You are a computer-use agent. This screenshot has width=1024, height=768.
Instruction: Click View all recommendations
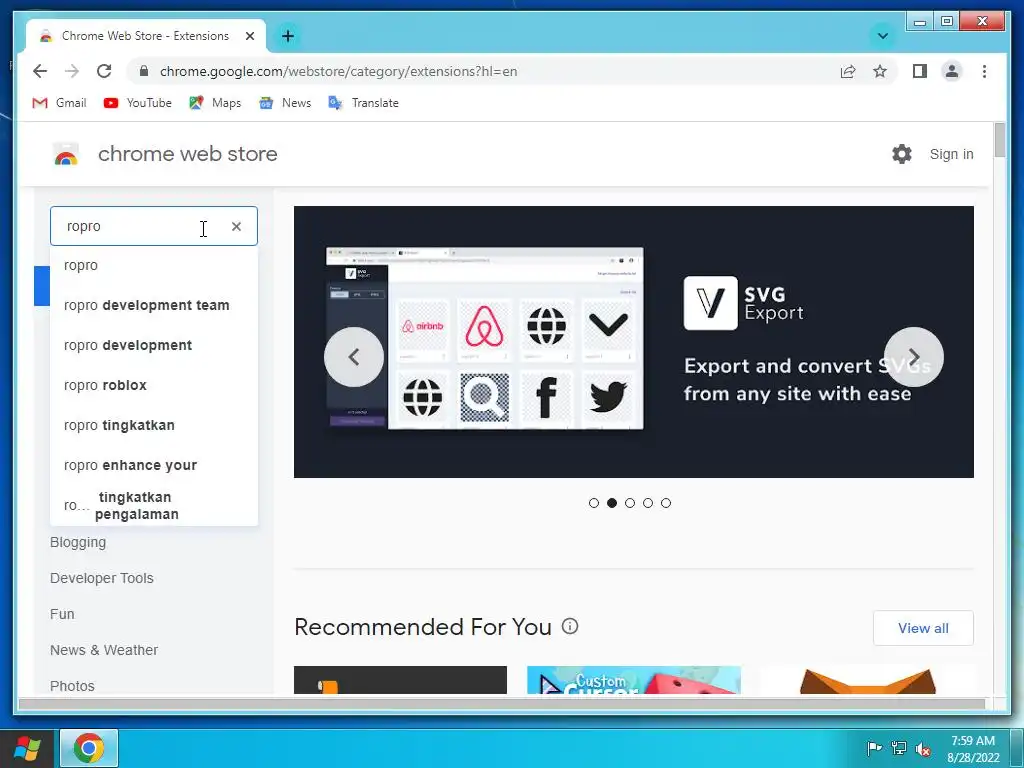[x=923, y=628]
